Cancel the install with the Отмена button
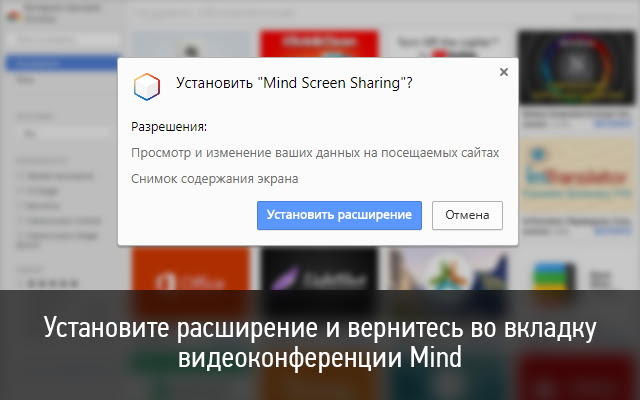Image resolution: width=640 pixels, height=400 pixels. (x=467, y=215)
